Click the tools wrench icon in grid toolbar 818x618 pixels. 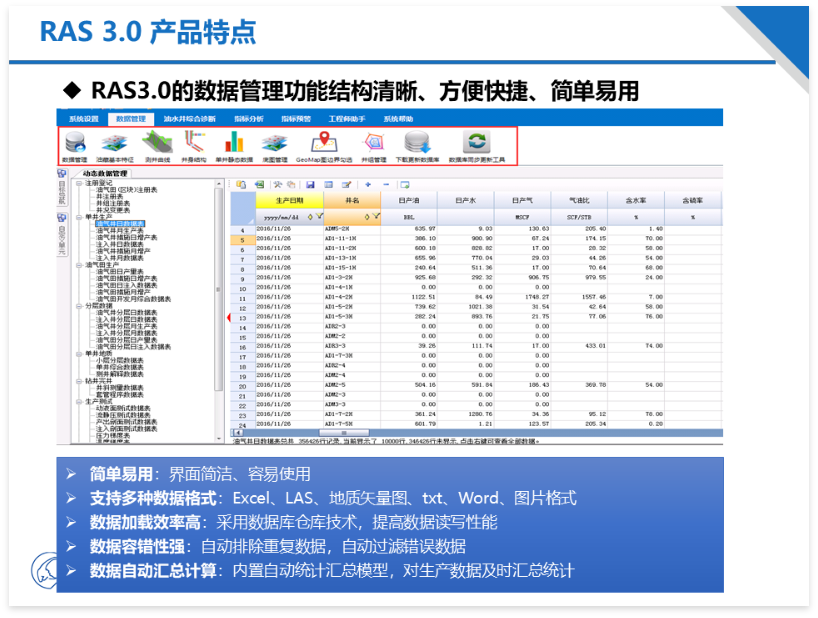point(278,185)
